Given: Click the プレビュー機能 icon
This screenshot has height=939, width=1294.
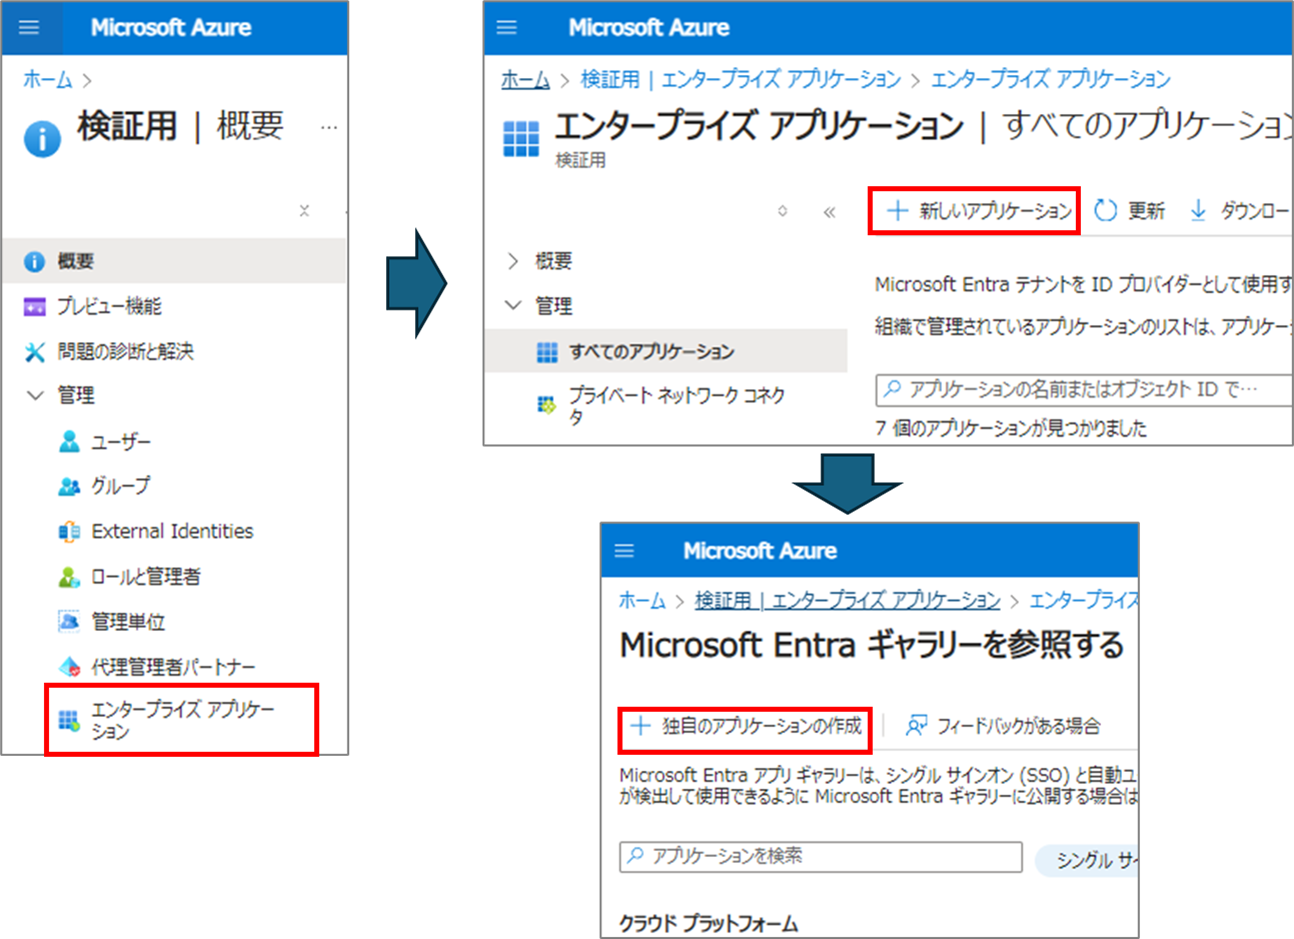Looking at the screenshot, I should coord(34,307).
